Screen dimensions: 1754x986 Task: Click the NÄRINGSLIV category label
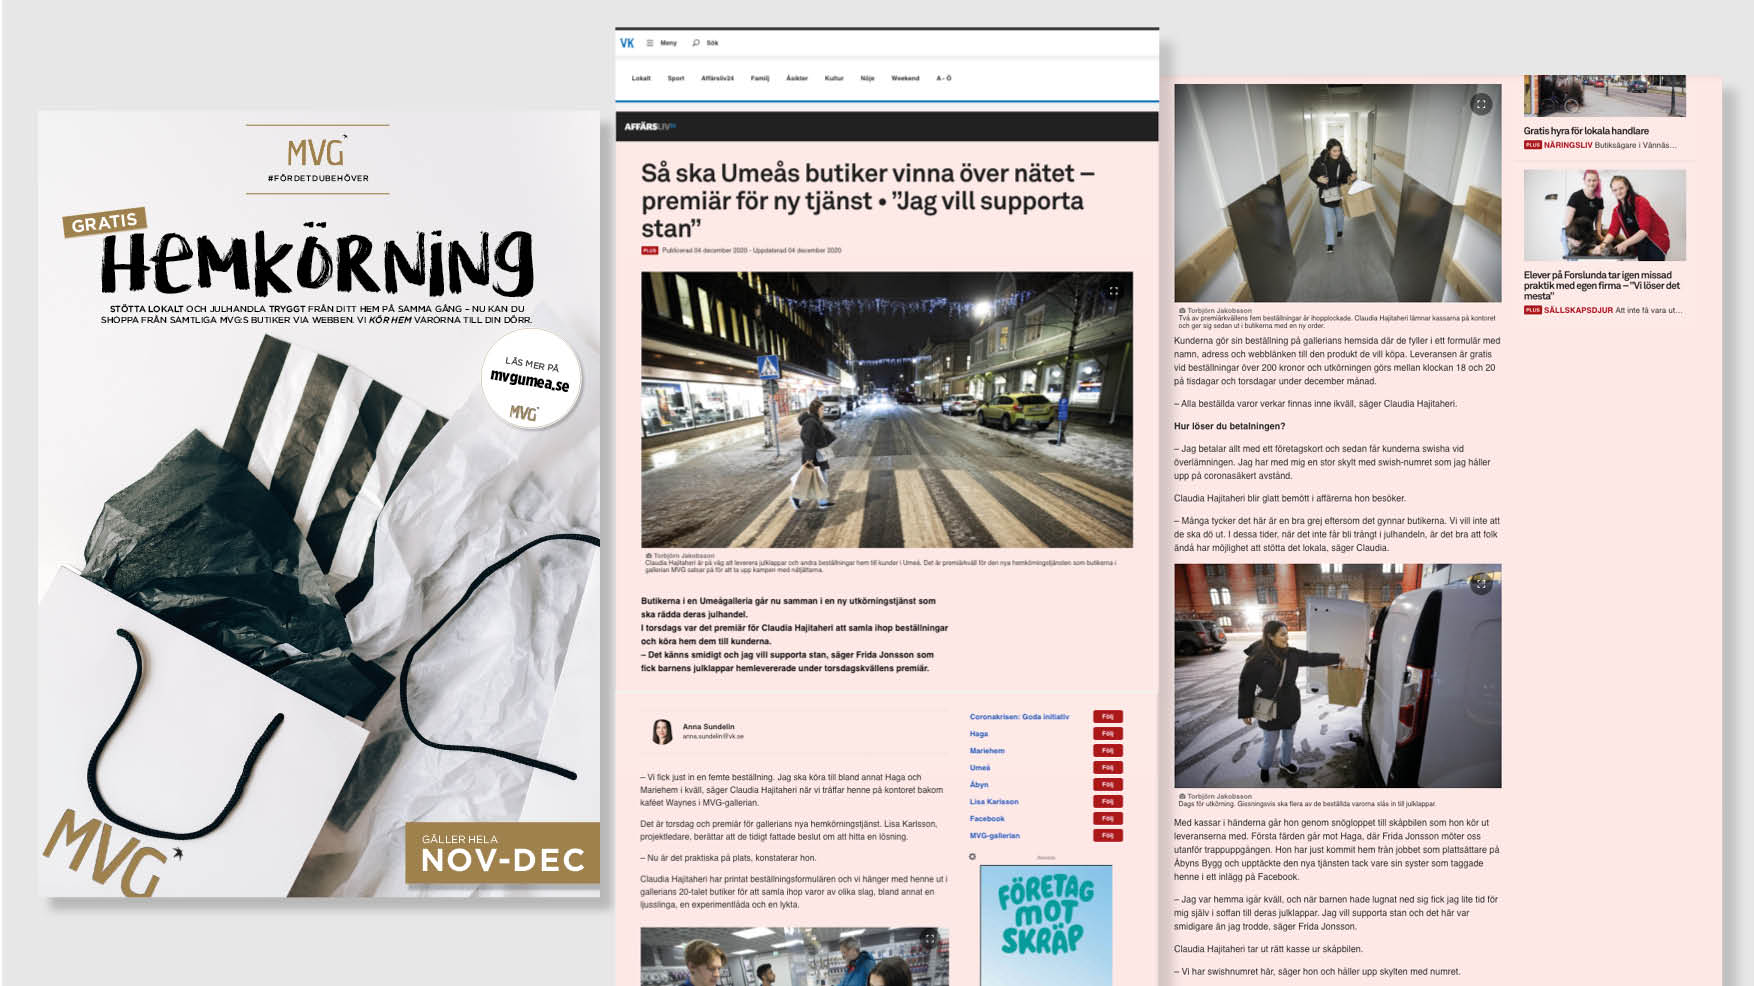point(1568,145)
